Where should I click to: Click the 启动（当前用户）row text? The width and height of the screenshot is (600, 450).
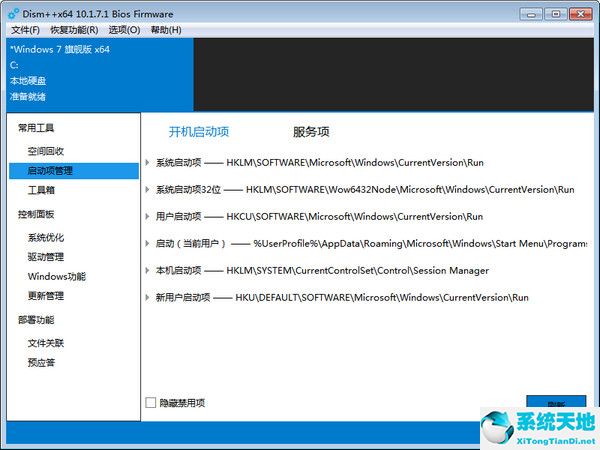[x=371, y=243]
